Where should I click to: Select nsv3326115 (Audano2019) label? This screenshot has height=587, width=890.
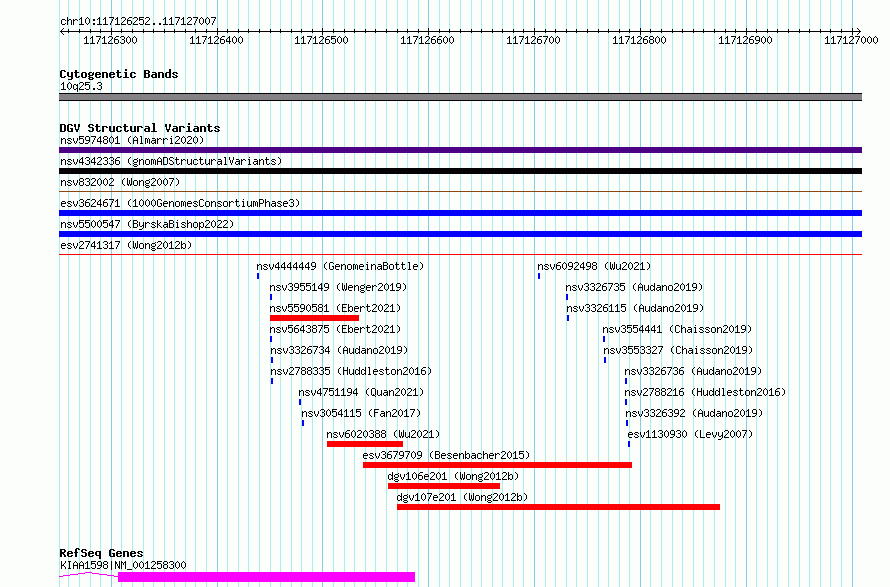click(x=635, y=308)
